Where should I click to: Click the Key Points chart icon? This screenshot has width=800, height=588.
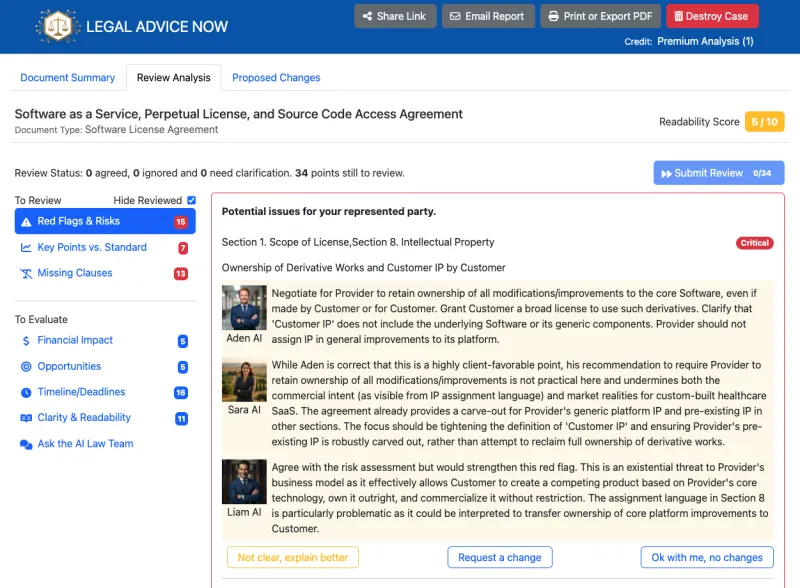coord(26,248)
